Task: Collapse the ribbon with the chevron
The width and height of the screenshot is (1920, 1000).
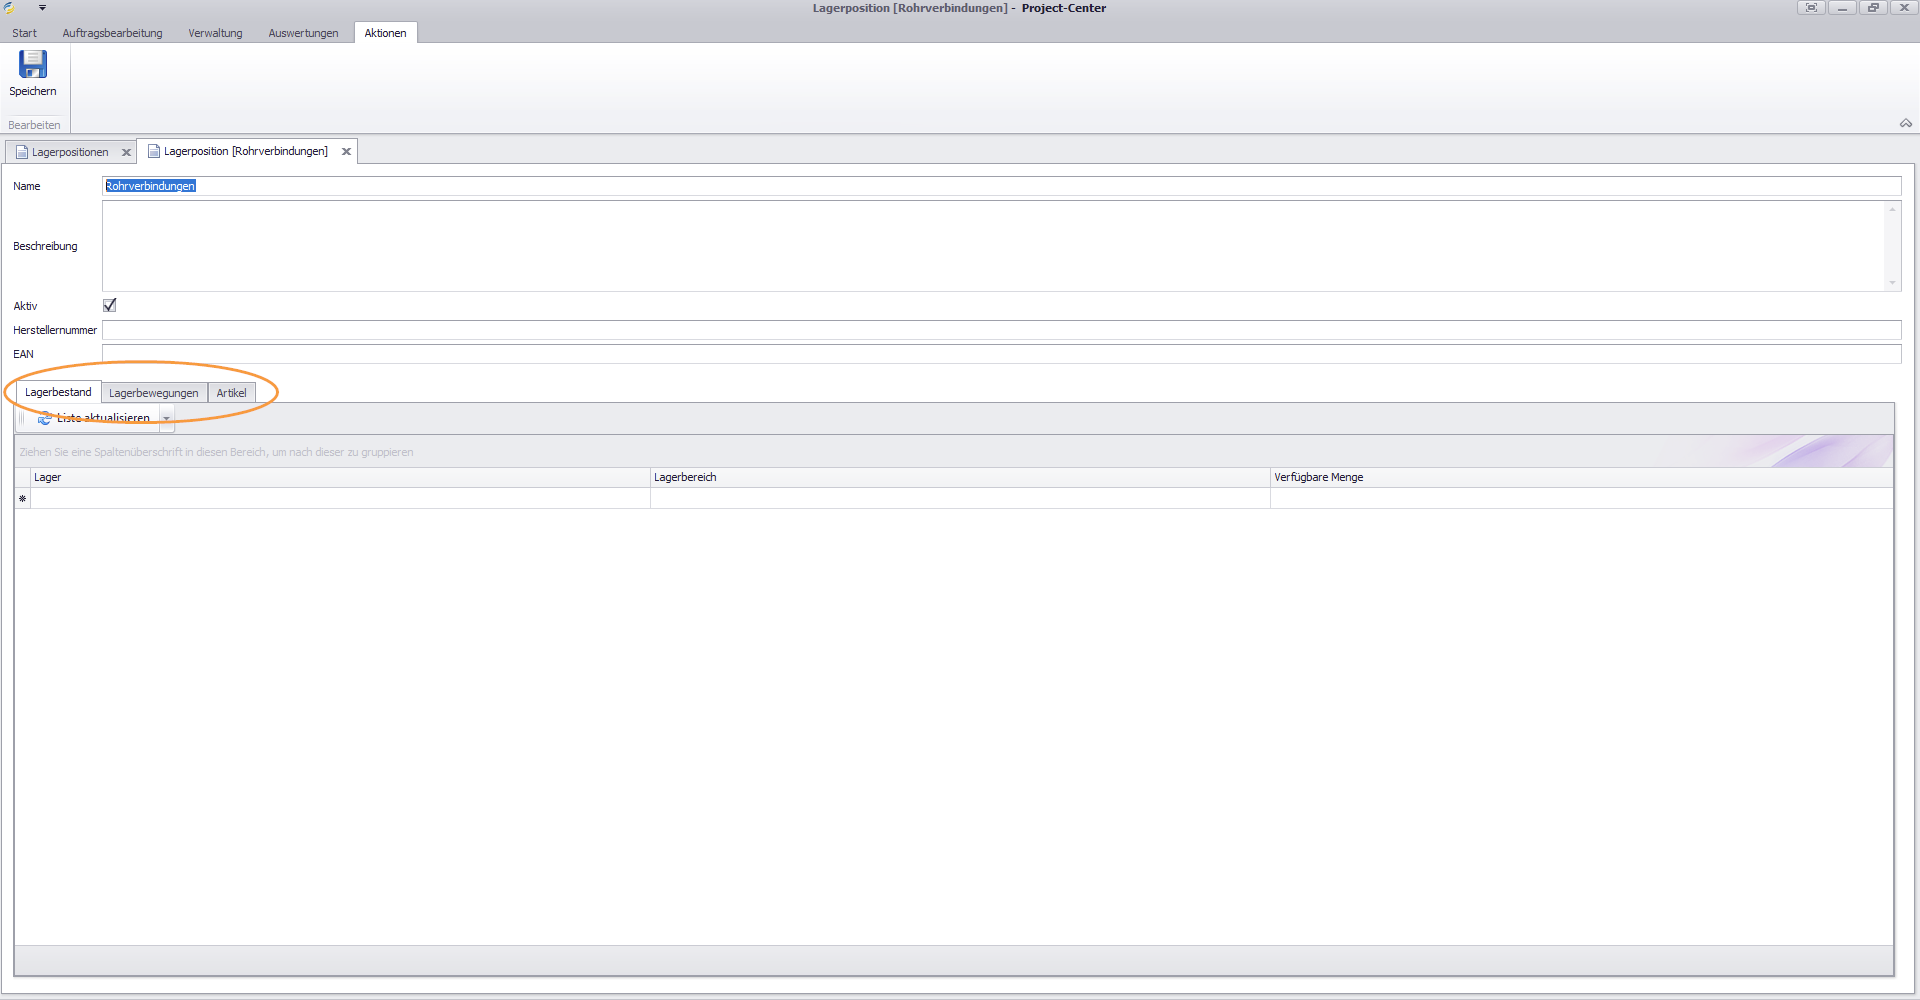Action: coord(1905,124)
